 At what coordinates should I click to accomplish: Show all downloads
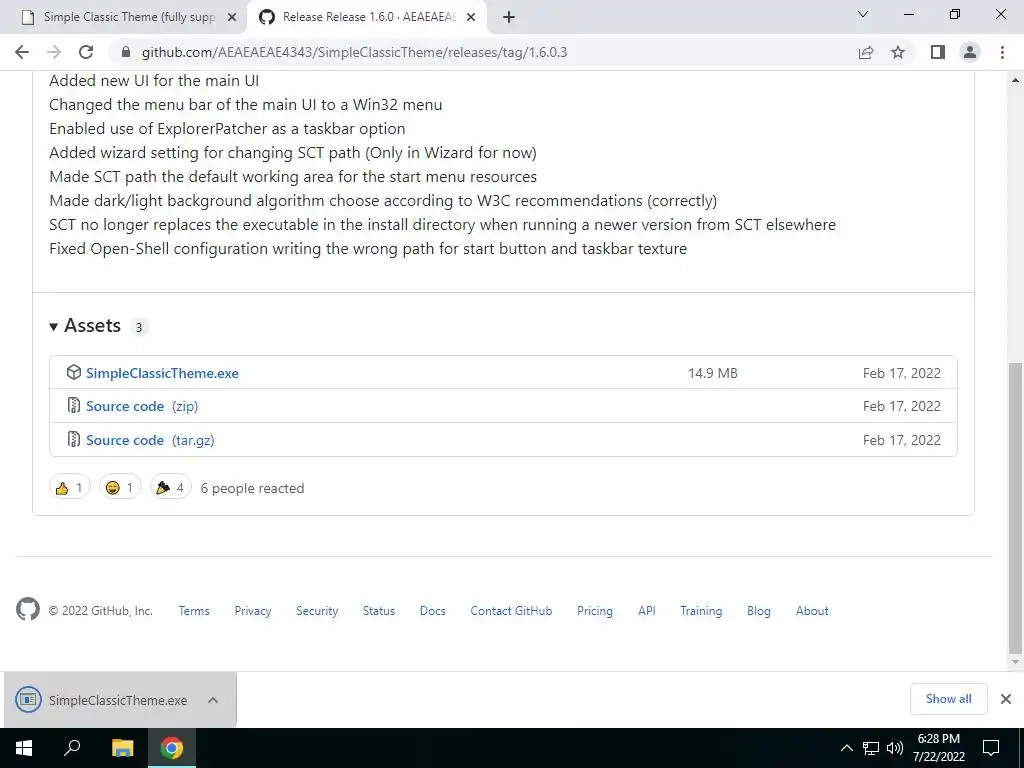pyautogui.click(x=948, y=699)
